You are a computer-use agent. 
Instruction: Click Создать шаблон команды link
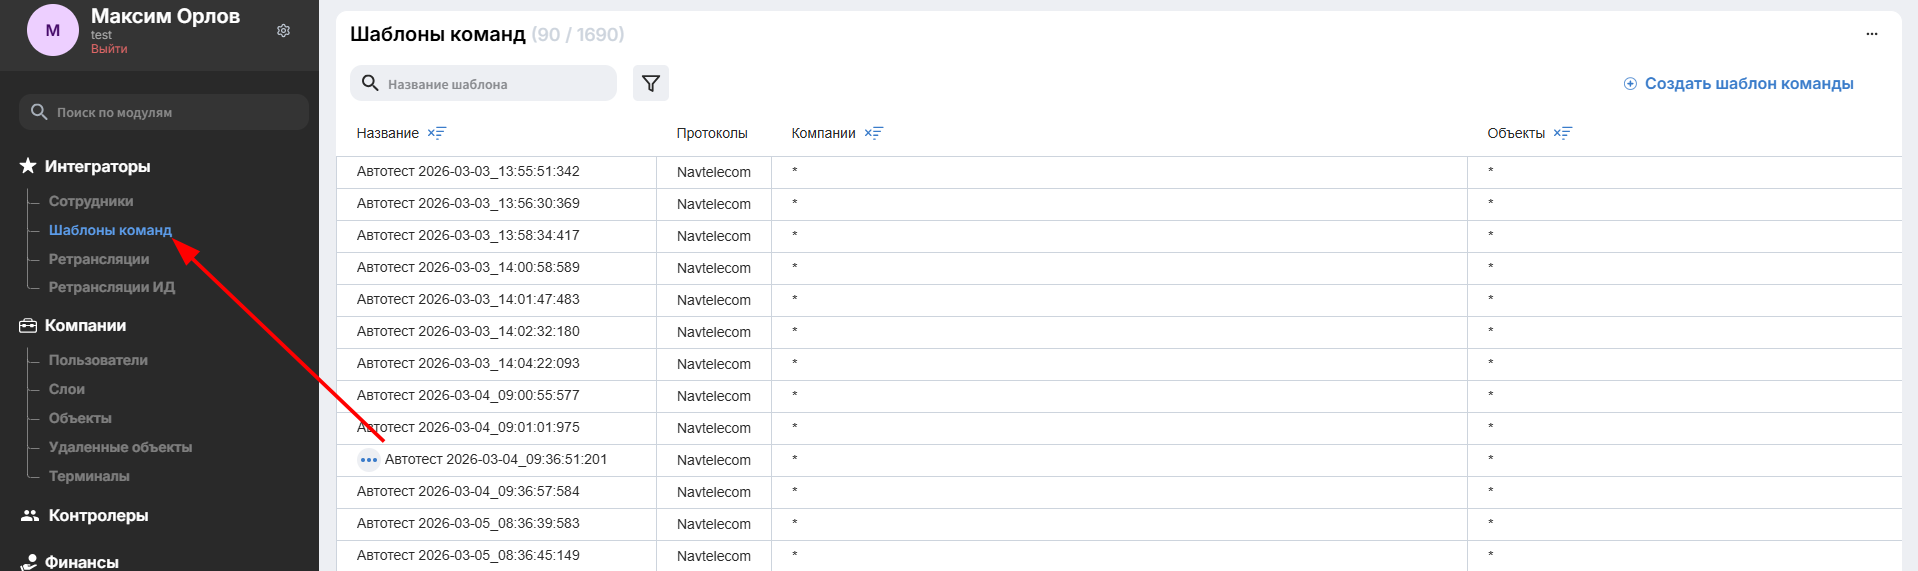click(x=1749, y=84)
